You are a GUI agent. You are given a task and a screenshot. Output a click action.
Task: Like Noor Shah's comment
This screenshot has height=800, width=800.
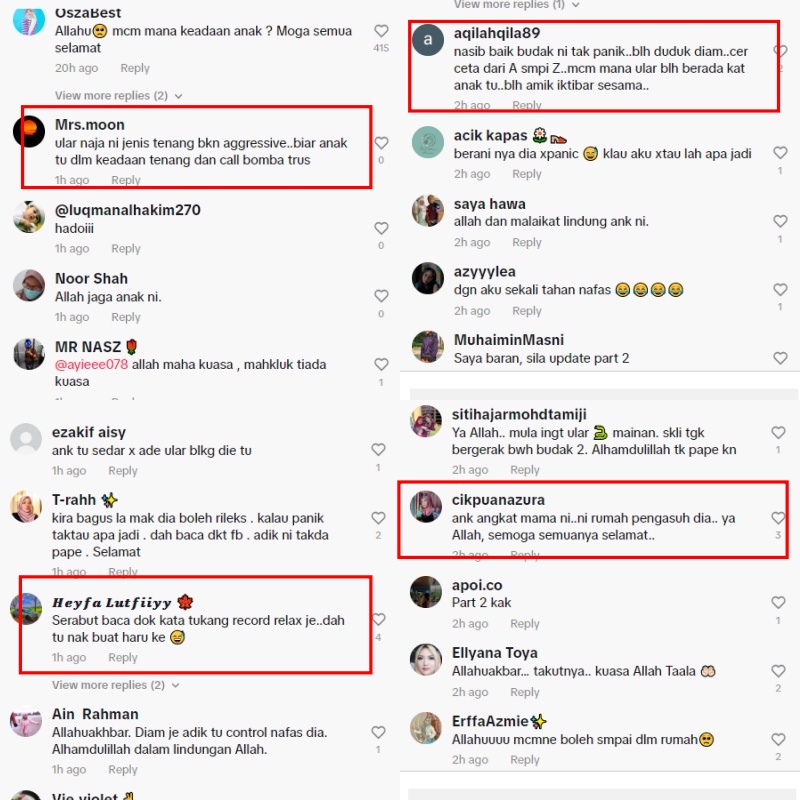(x=381, y=296)
